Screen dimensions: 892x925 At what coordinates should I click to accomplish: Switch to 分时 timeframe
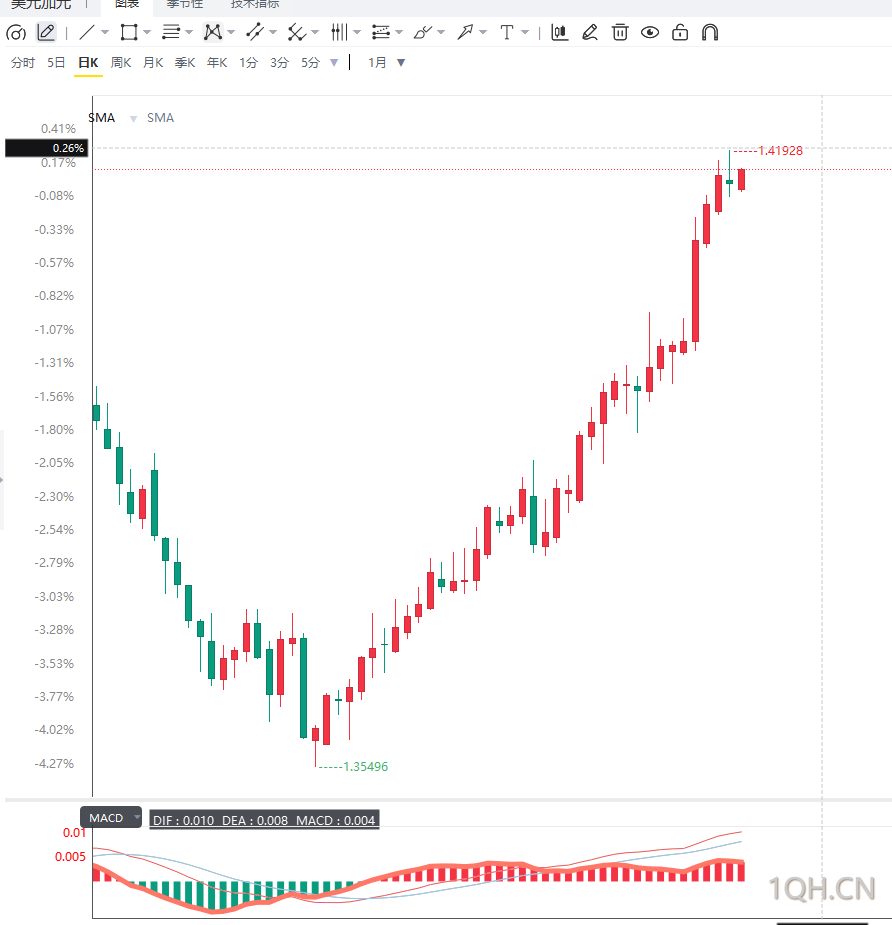pyautogui.click(x=23, y=63)
